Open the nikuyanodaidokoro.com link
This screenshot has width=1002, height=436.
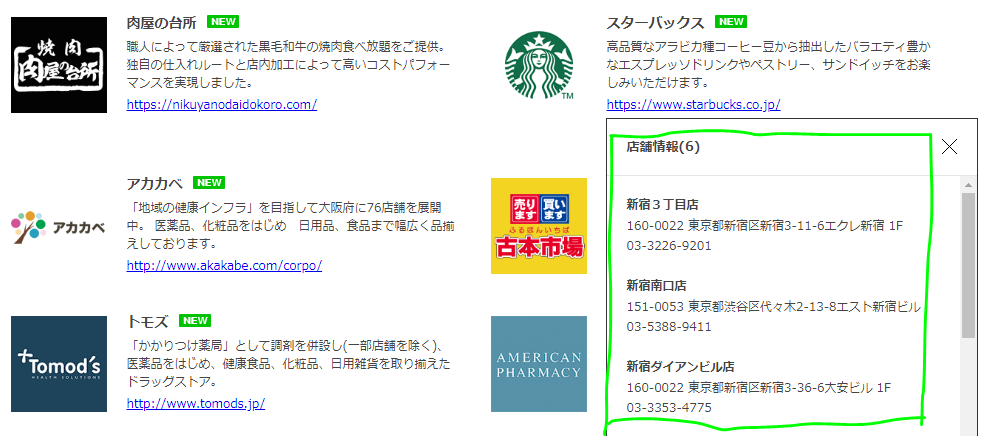coord(222,104)
